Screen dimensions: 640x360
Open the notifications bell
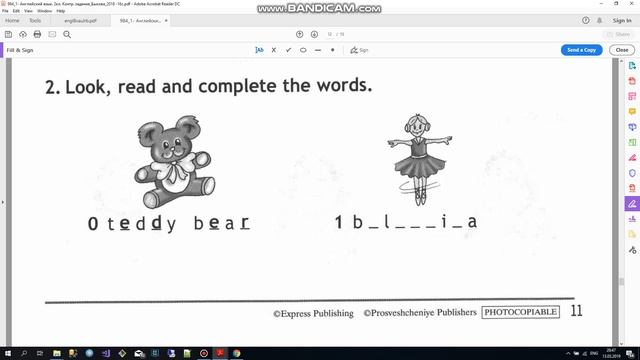click(600, 20)
